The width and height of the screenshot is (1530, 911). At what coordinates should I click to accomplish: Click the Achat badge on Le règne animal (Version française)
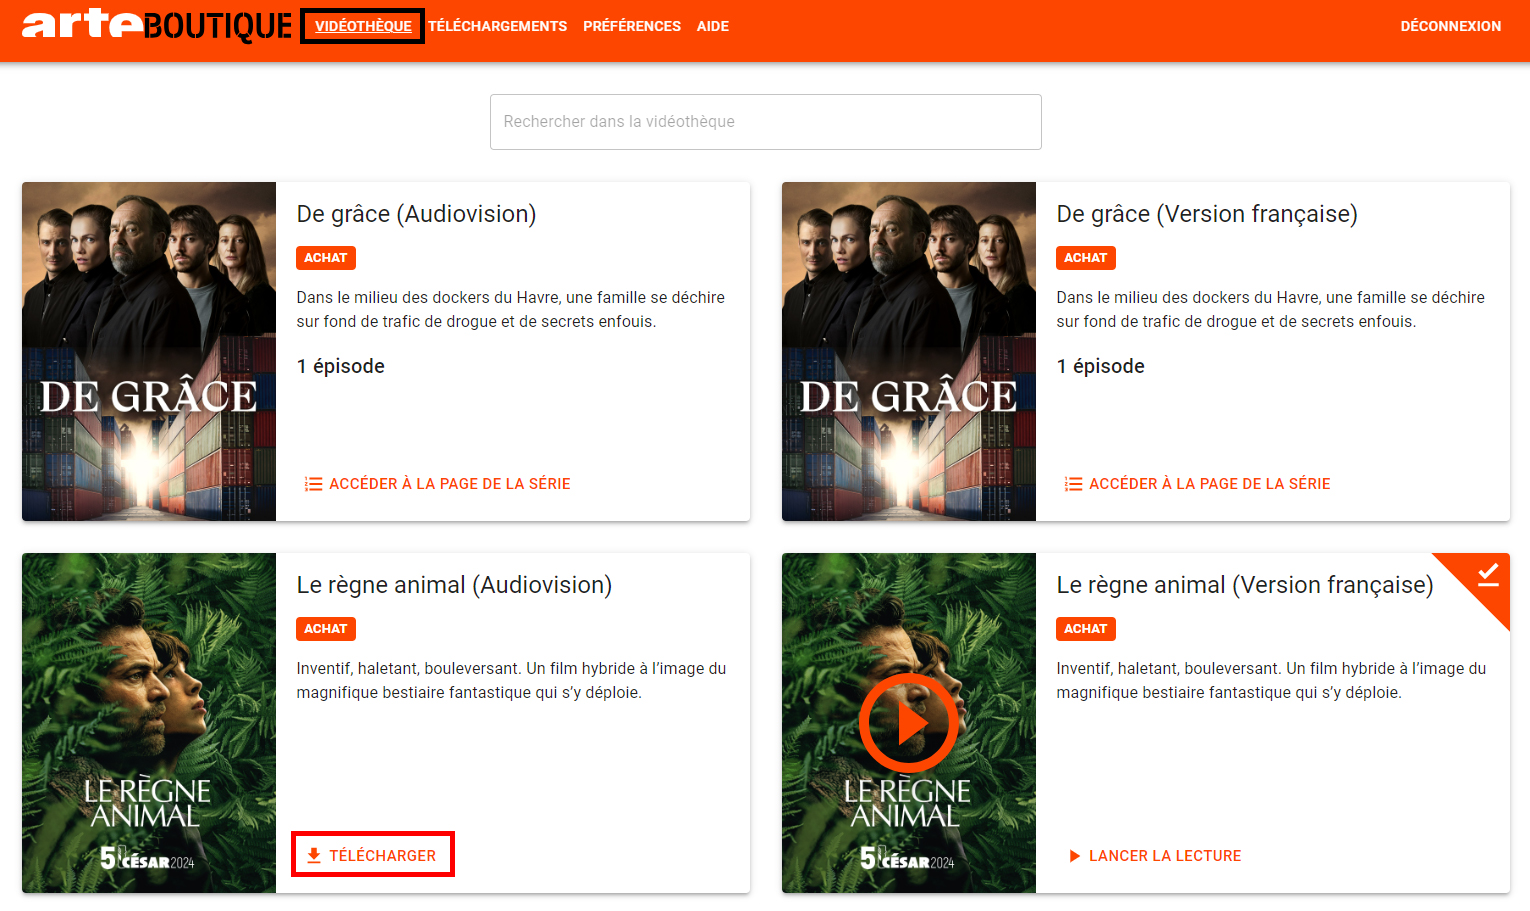[1086, 629]
